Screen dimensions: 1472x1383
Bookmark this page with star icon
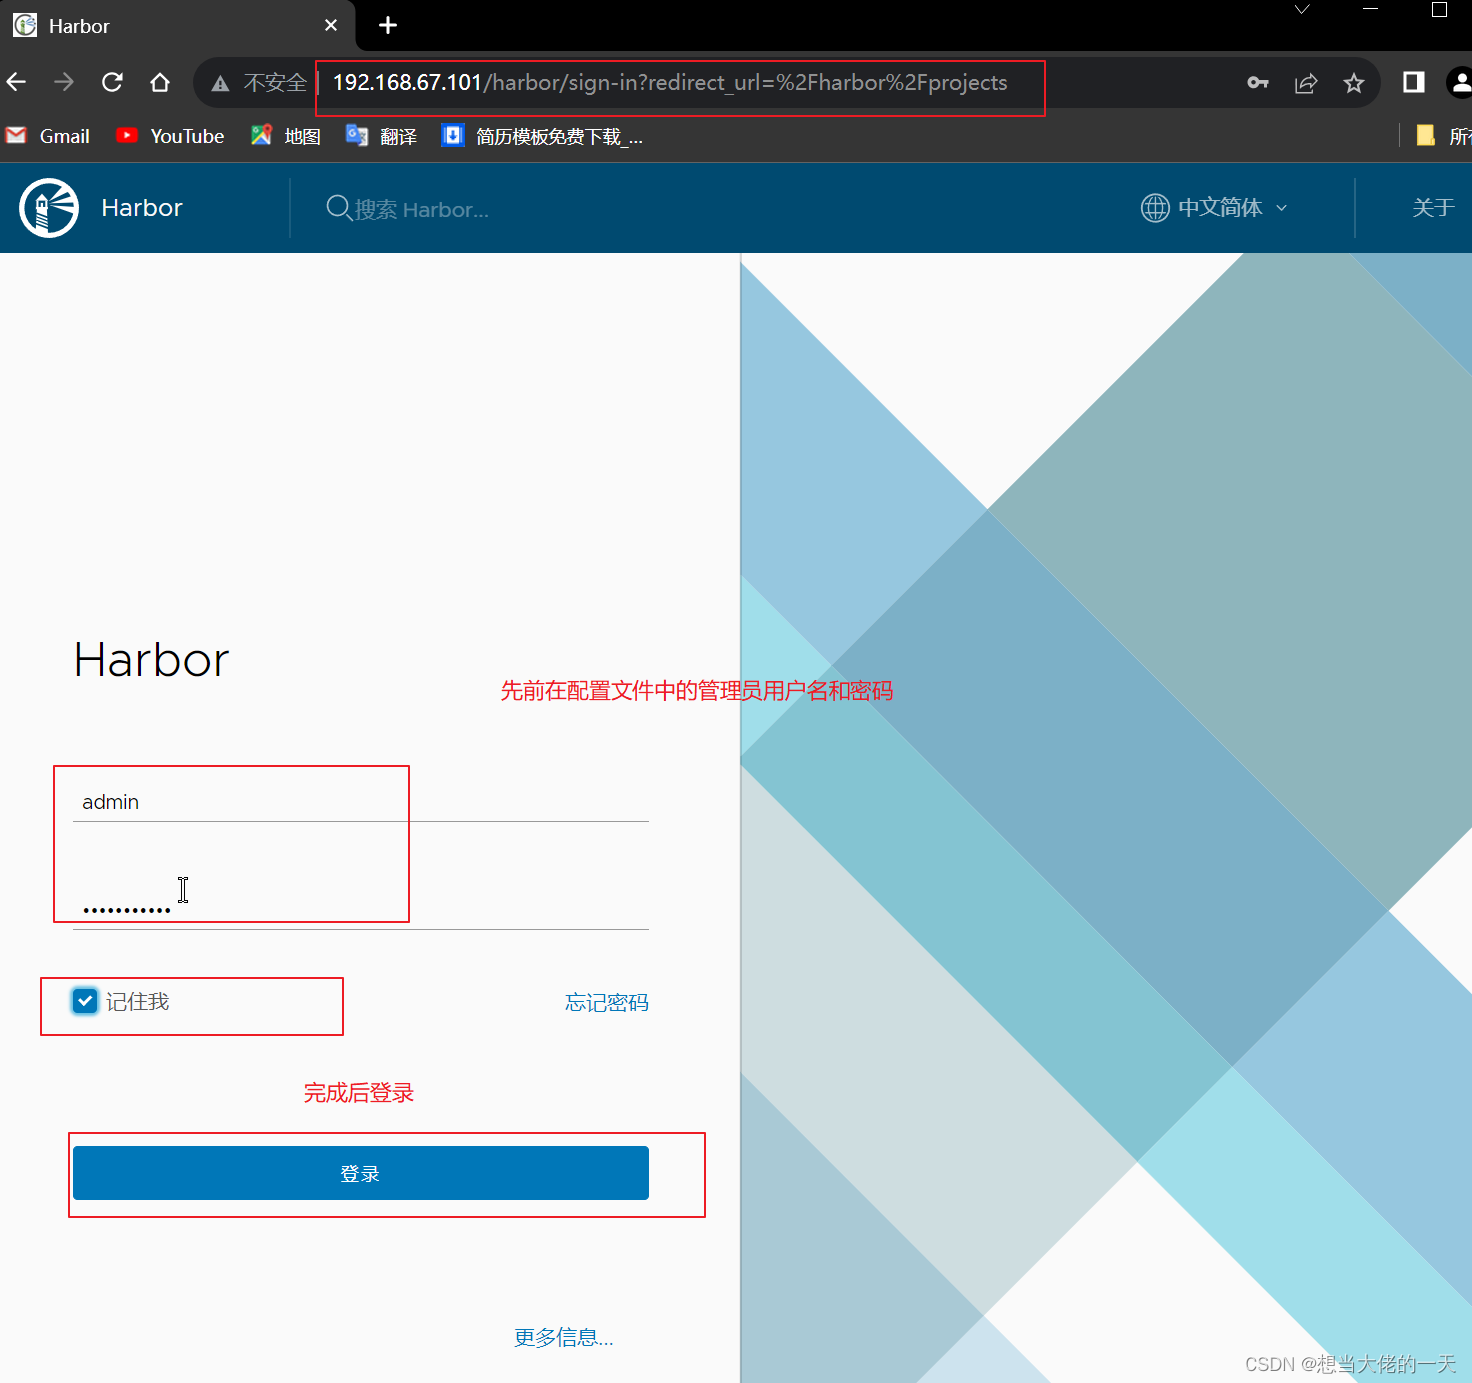[1354, 83]
